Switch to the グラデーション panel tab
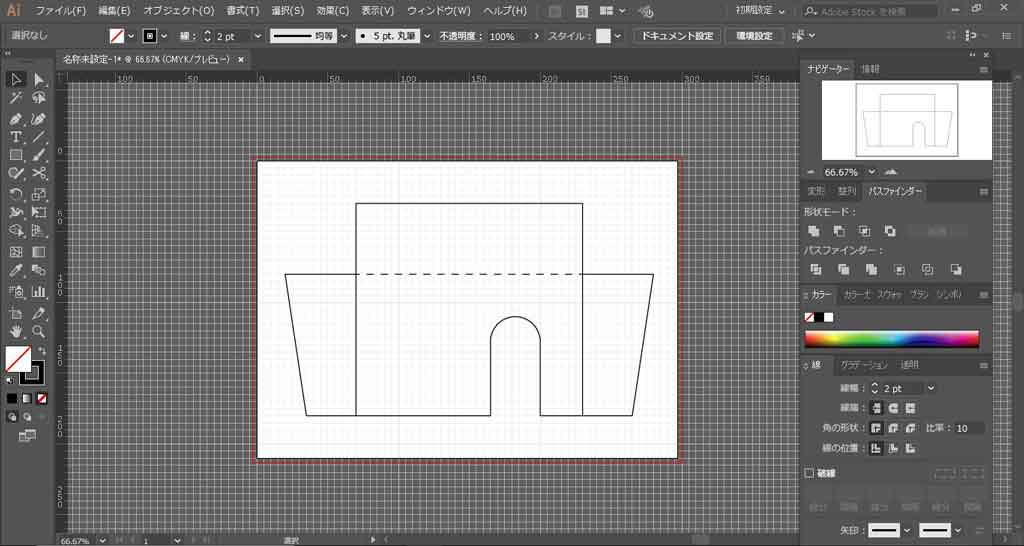 864,366
